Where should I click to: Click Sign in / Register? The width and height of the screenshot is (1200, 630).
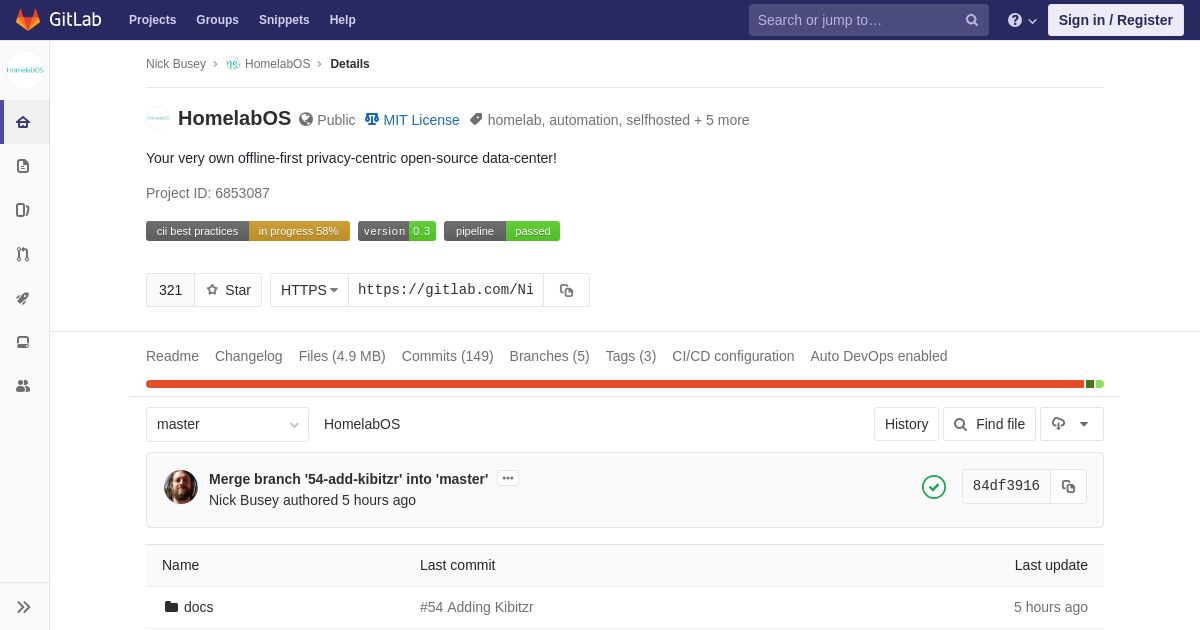click(x=1116, y=20)
